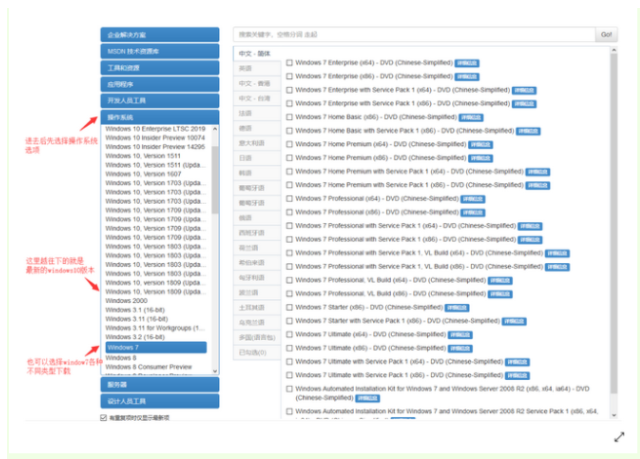The height and width of the screenshot is (459, 640).
Task: Switch to the 英语 language tab
Action: coord(257,68)
